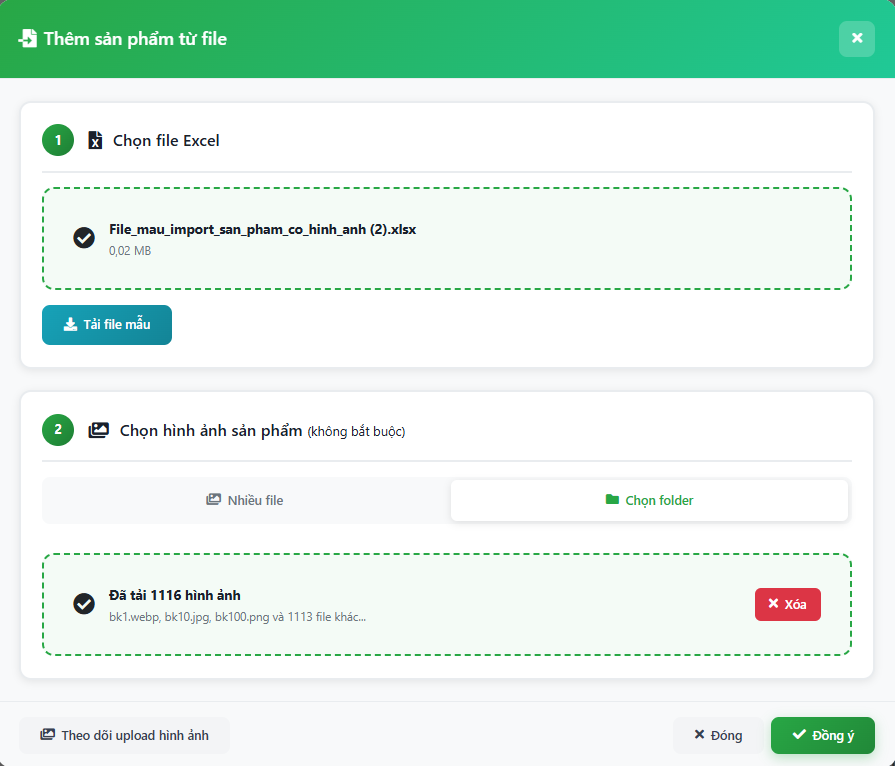Click the product images section icon
The height and width of the screenshot is (766, 895).
click(x=98, y=431)
